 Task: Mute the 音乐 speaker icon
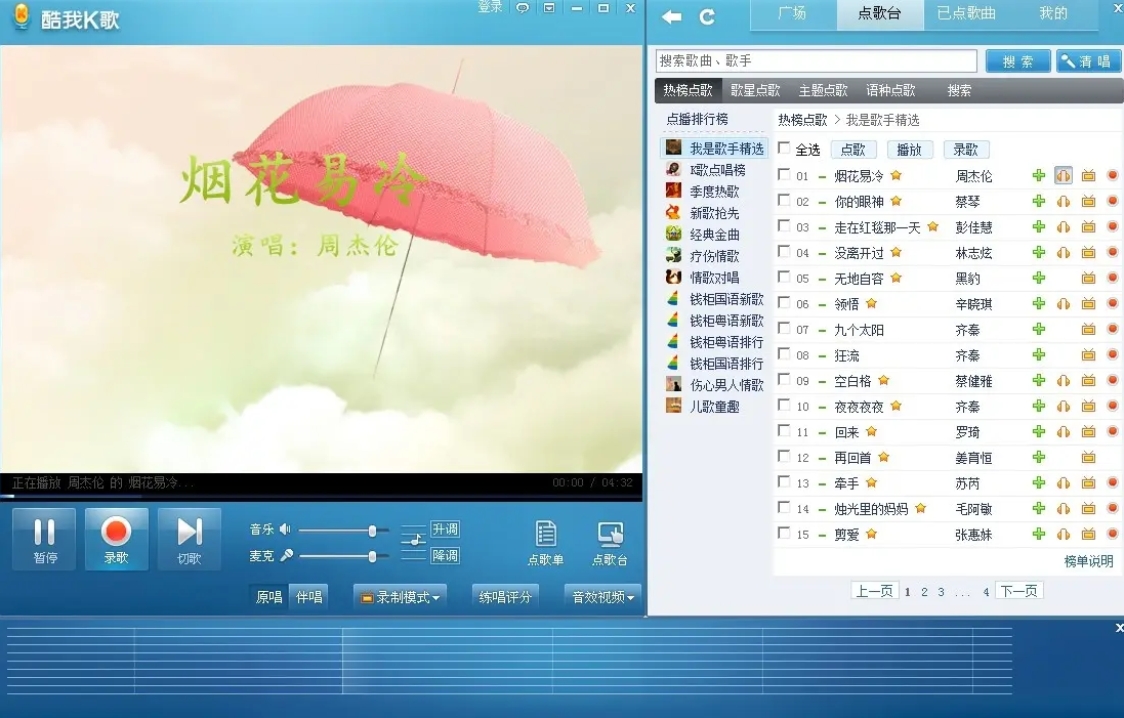click(x=285, y=530)
